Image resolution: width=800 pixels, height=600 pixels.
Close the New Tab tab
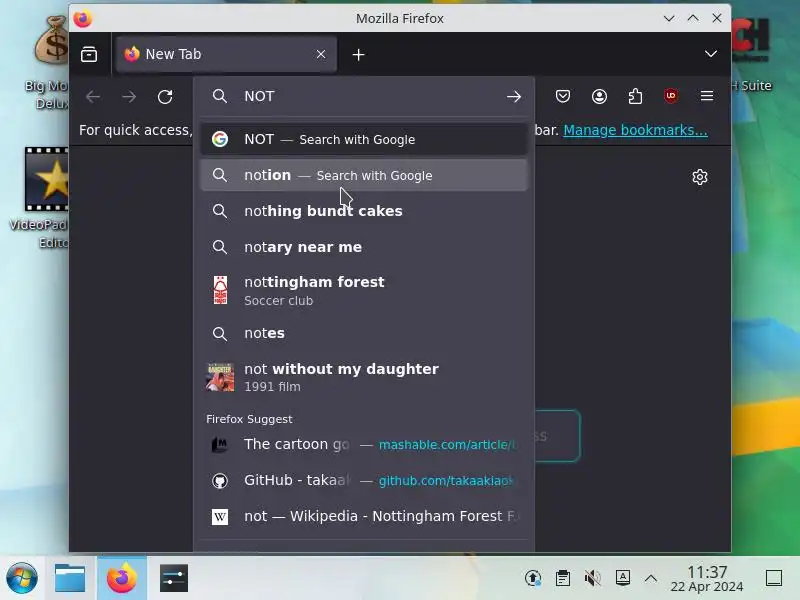click(321, 54)
